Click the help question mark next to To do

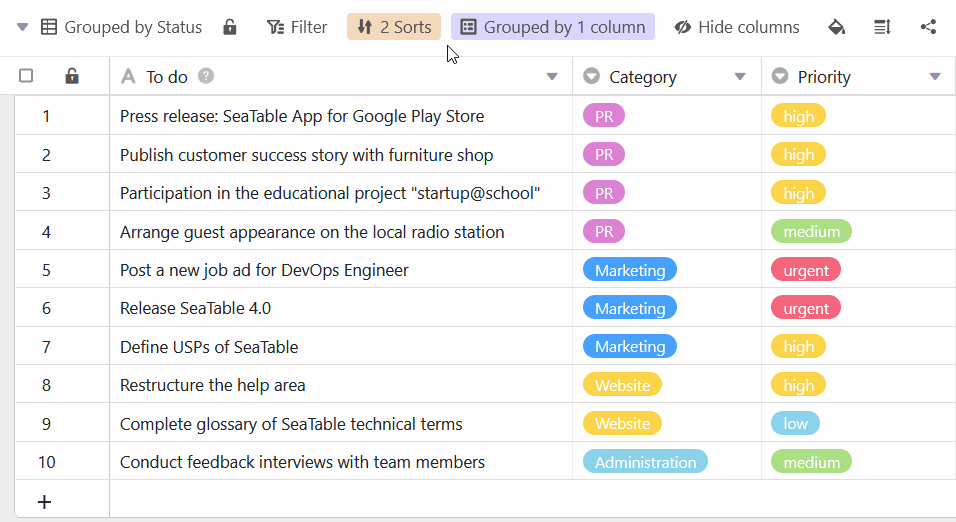pos(206,76)
